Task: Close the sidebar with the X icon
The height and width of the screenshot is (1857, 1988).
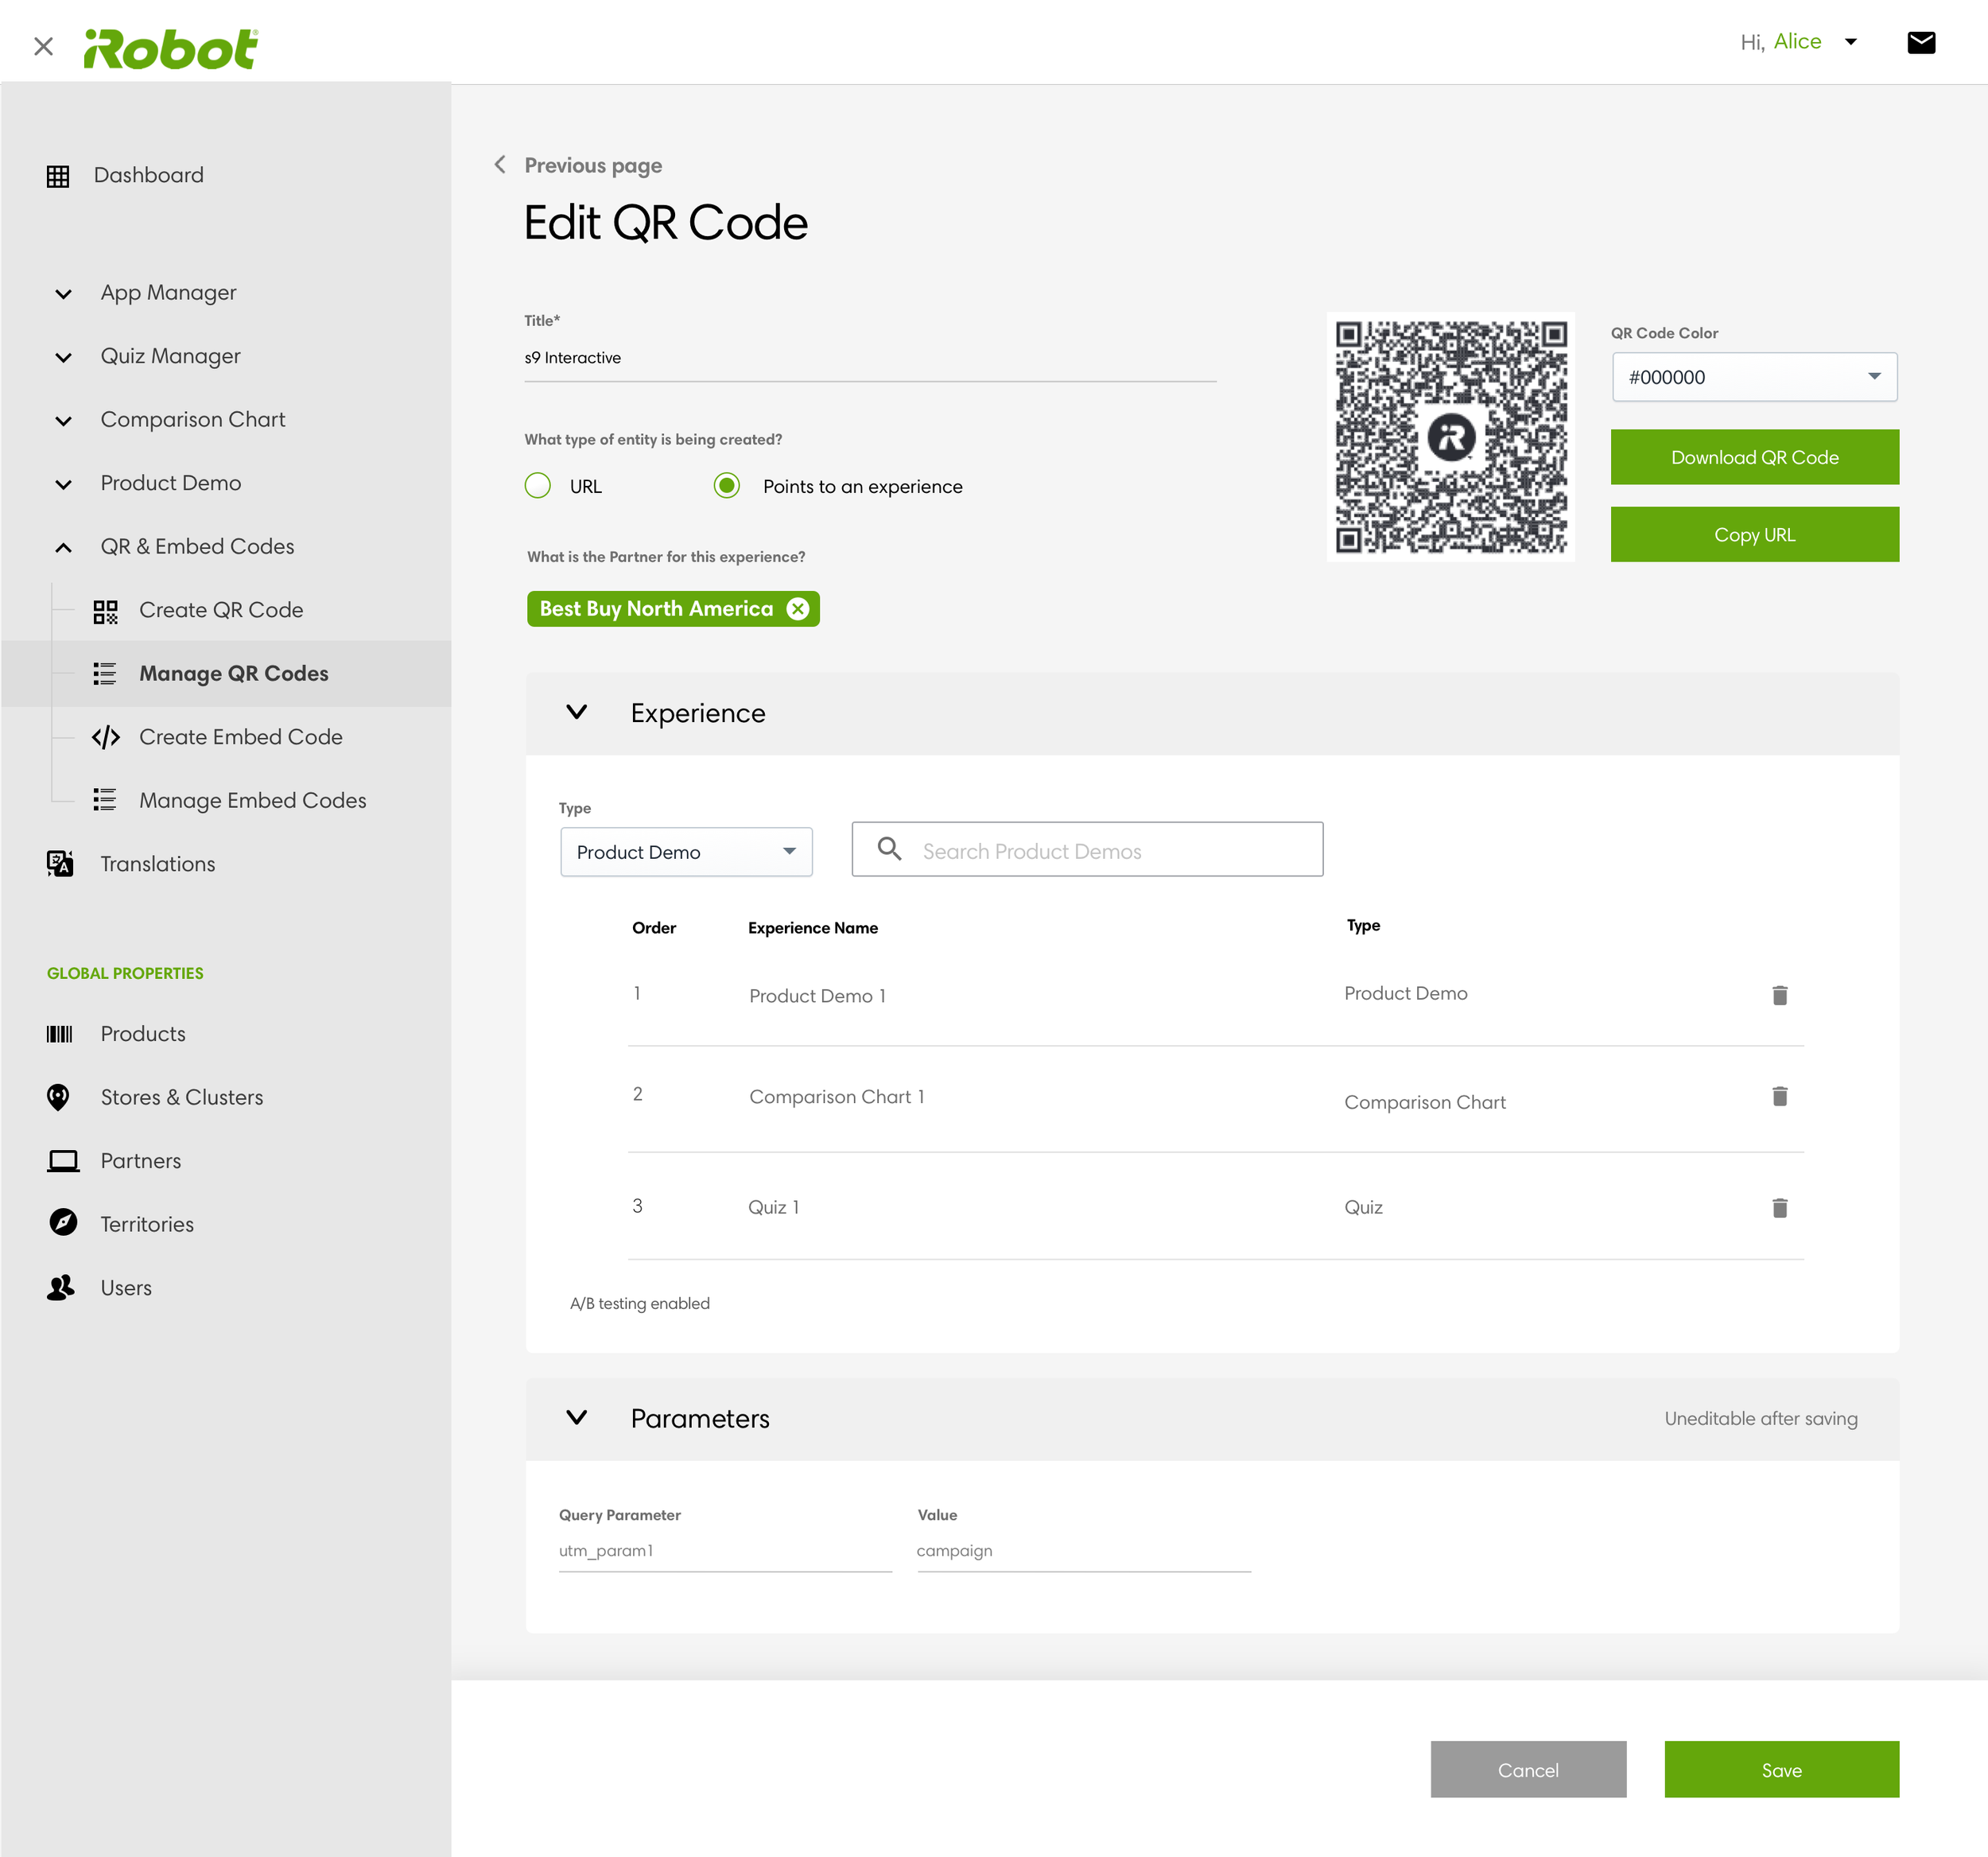Action: click(43, 46)
